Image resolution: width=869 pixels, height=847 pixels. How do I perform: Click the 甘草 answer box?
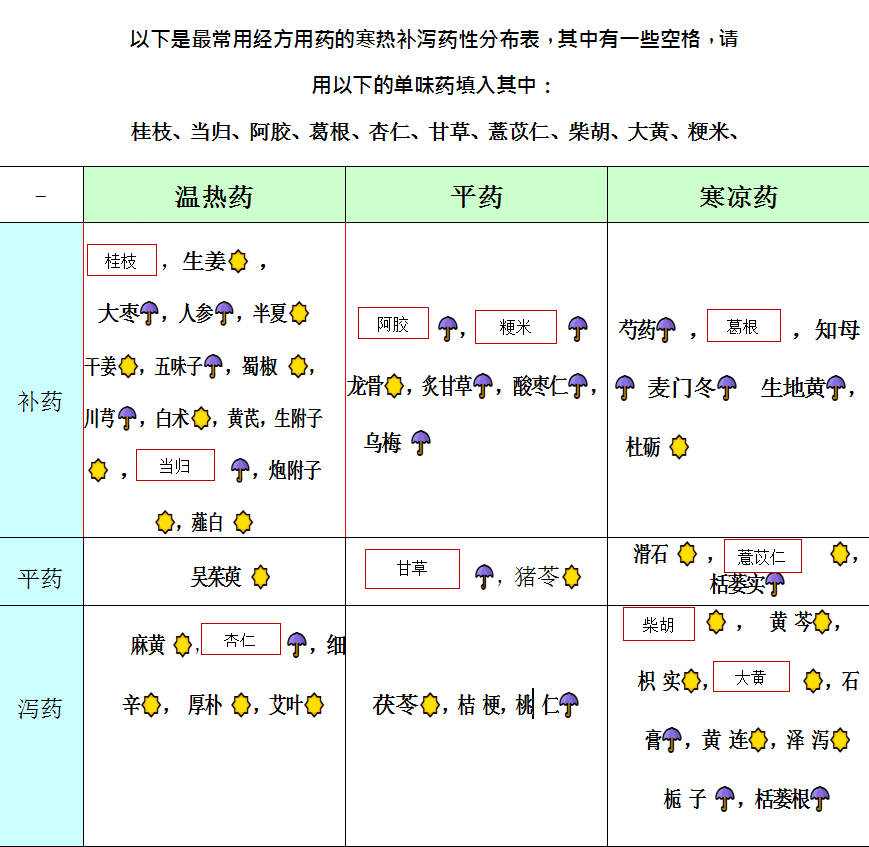pyautogui.click(x=412, y=569)
